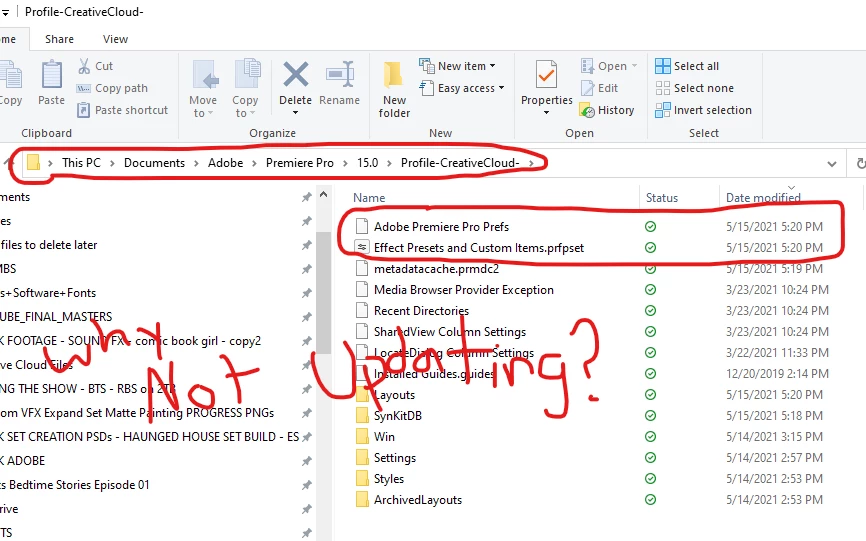Open 'Bedtime Stories Episode 01' quick access item
Image resolution: width=866 pixels, height=541 pixels.
(x=75, y=485)
